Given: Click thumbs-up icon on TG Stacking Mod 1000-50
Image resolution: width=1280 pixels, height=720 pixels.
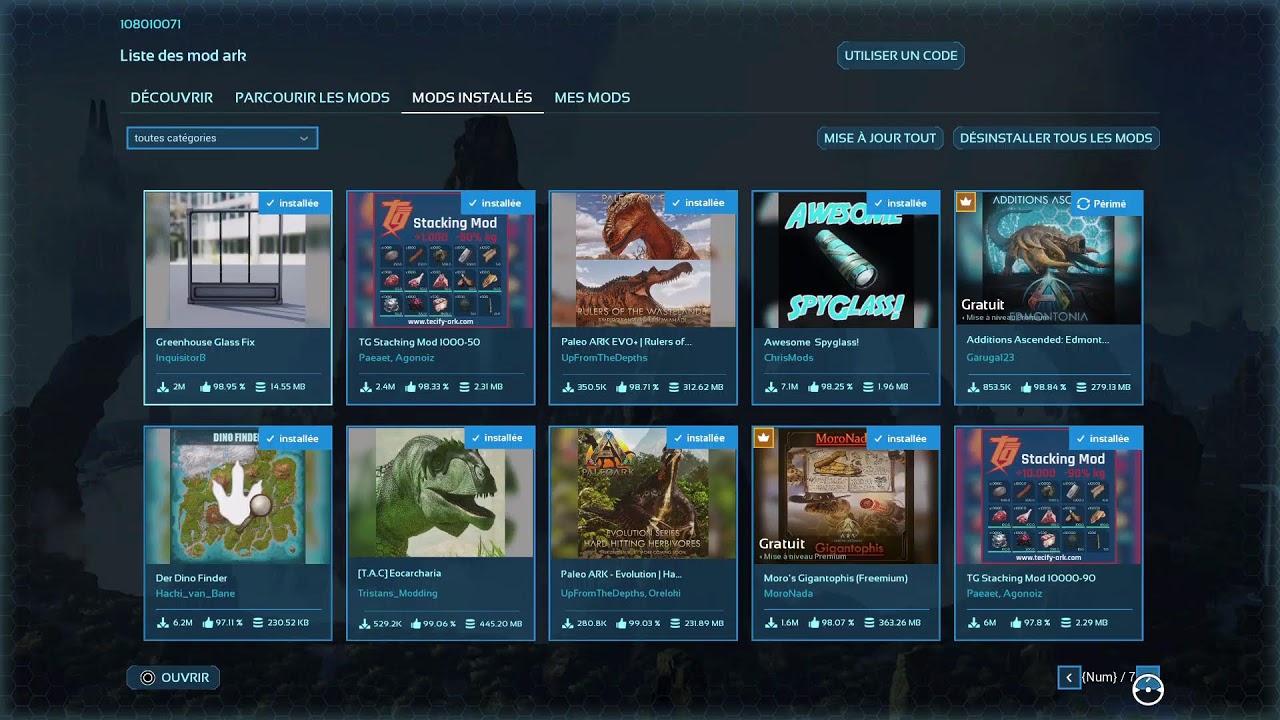Looking at the screenshot, I should (x=411, y=387).
